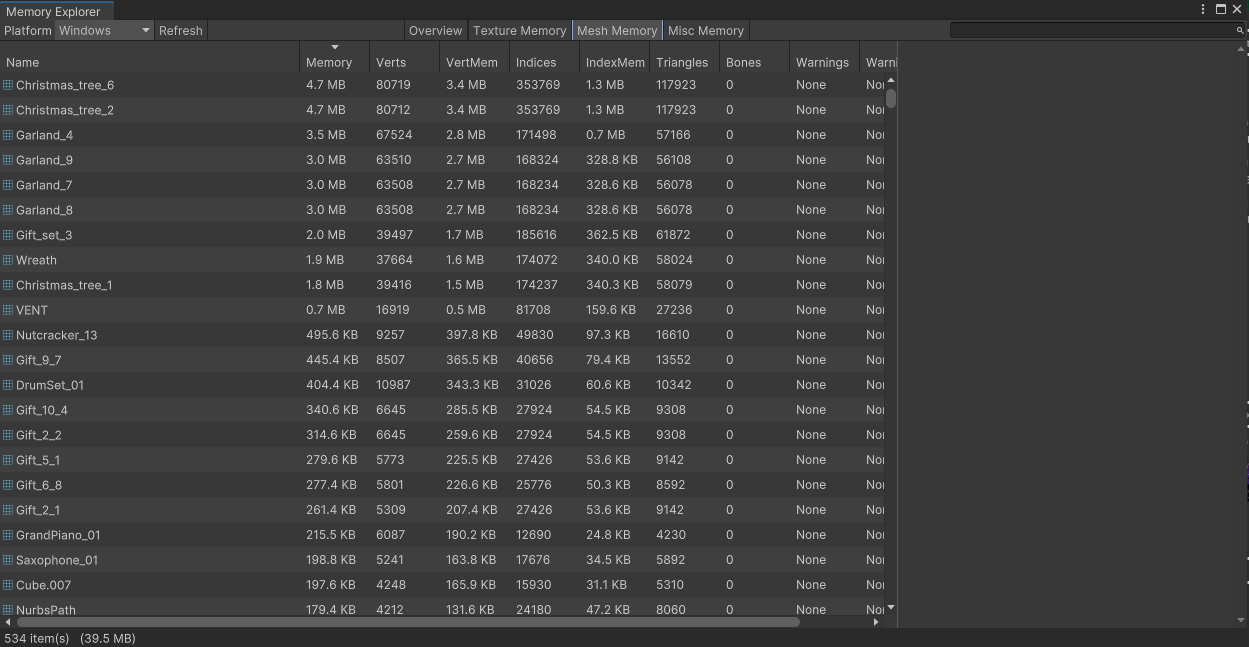Click the mesh icon beside Wreath
This screenshot has height=647, width=1249.
pos(8,260)
